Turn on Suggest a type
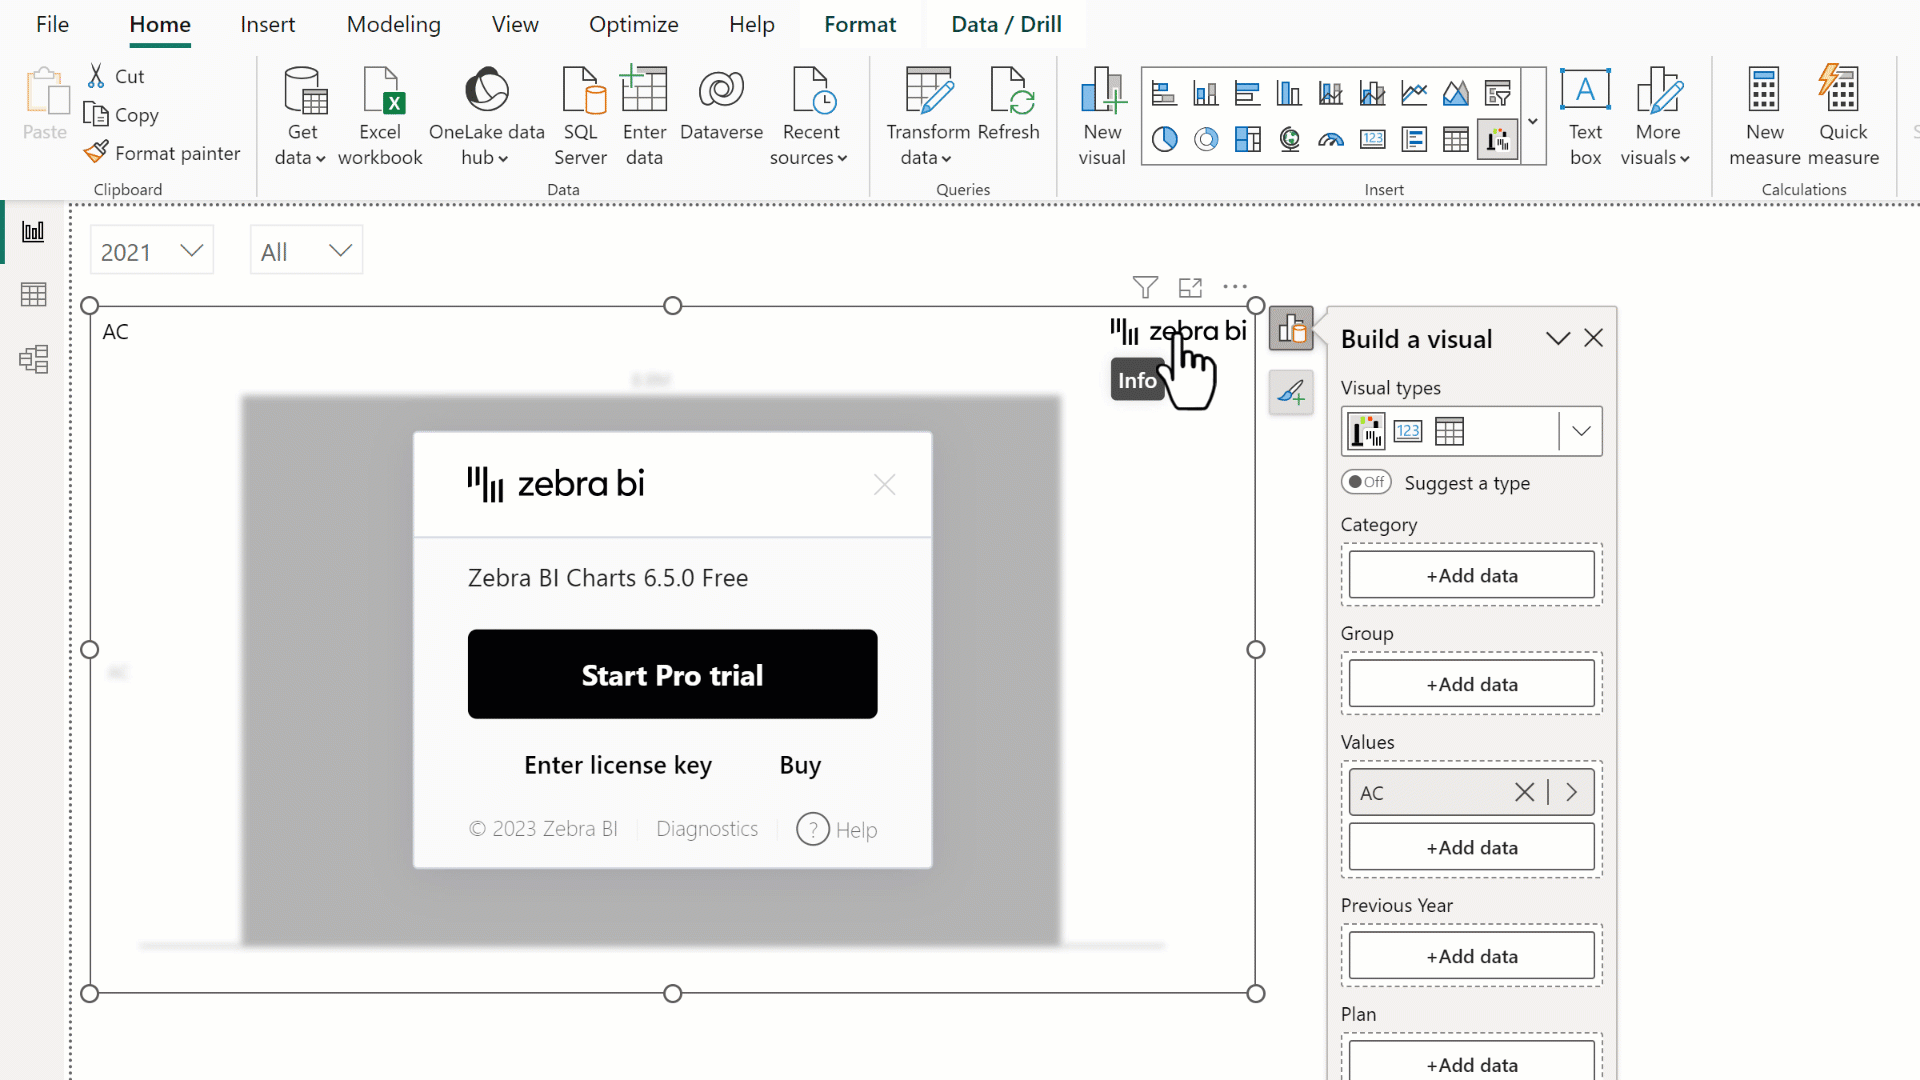 1366,481
